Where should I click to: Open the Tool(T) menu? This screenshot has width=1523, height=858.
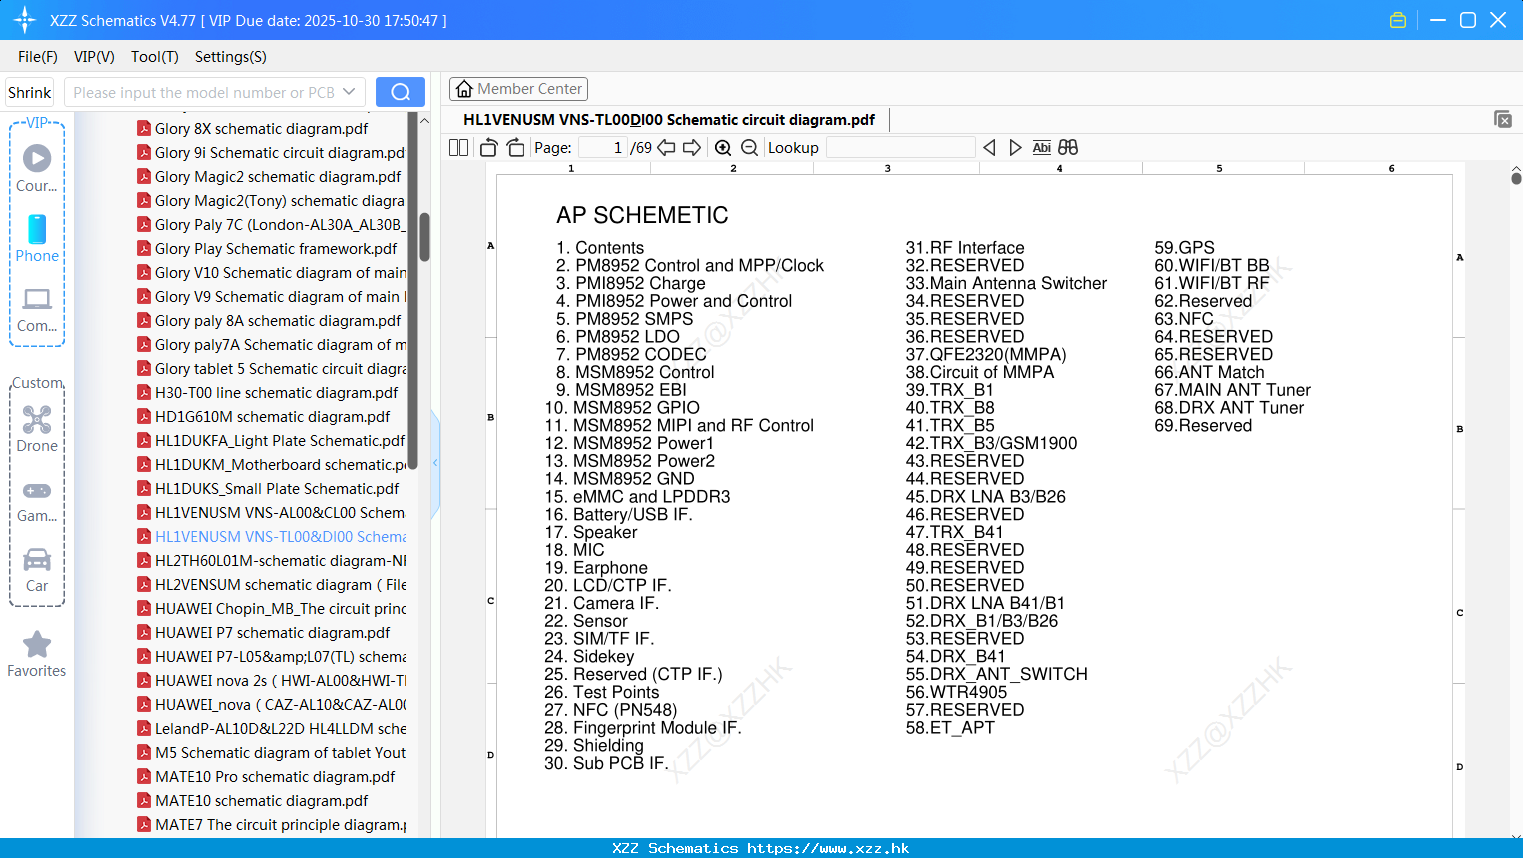[x=155, y=57]
